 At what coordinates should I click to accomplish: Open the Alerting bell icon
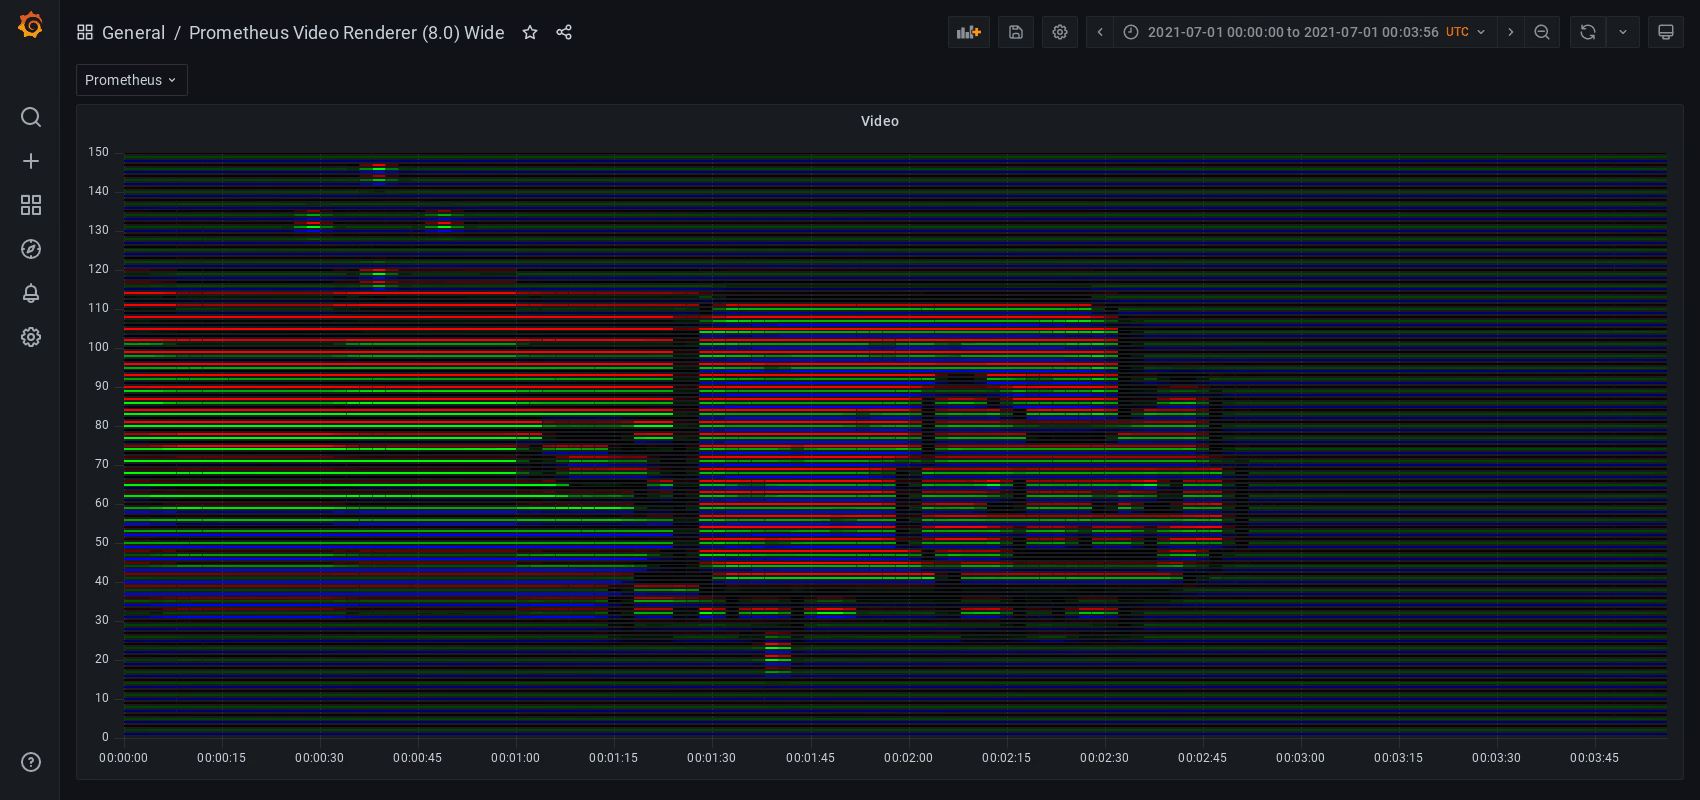(31, 293)
